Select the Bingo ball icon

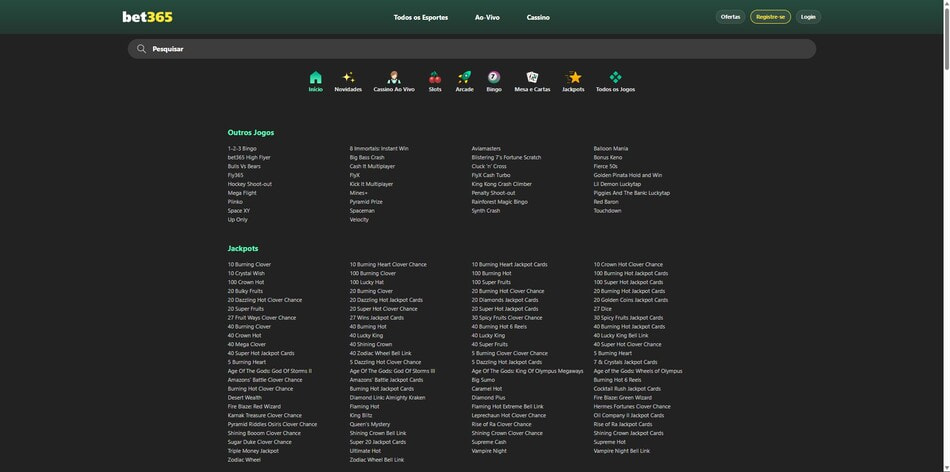pos(494,78)
